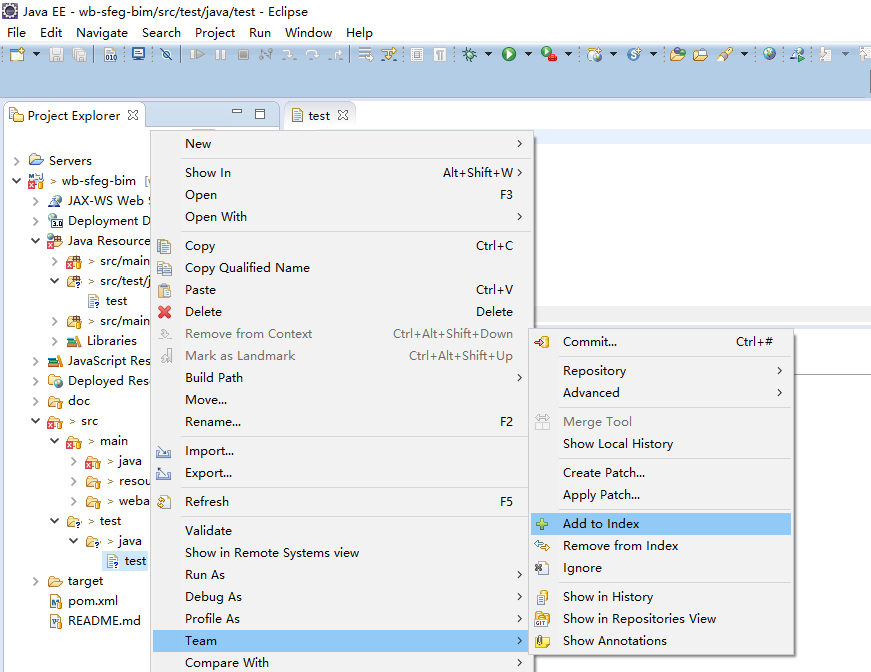871x672 pixels.
Task: Click the monitor console icon in toolbar
Action: [x=138, y=54]
